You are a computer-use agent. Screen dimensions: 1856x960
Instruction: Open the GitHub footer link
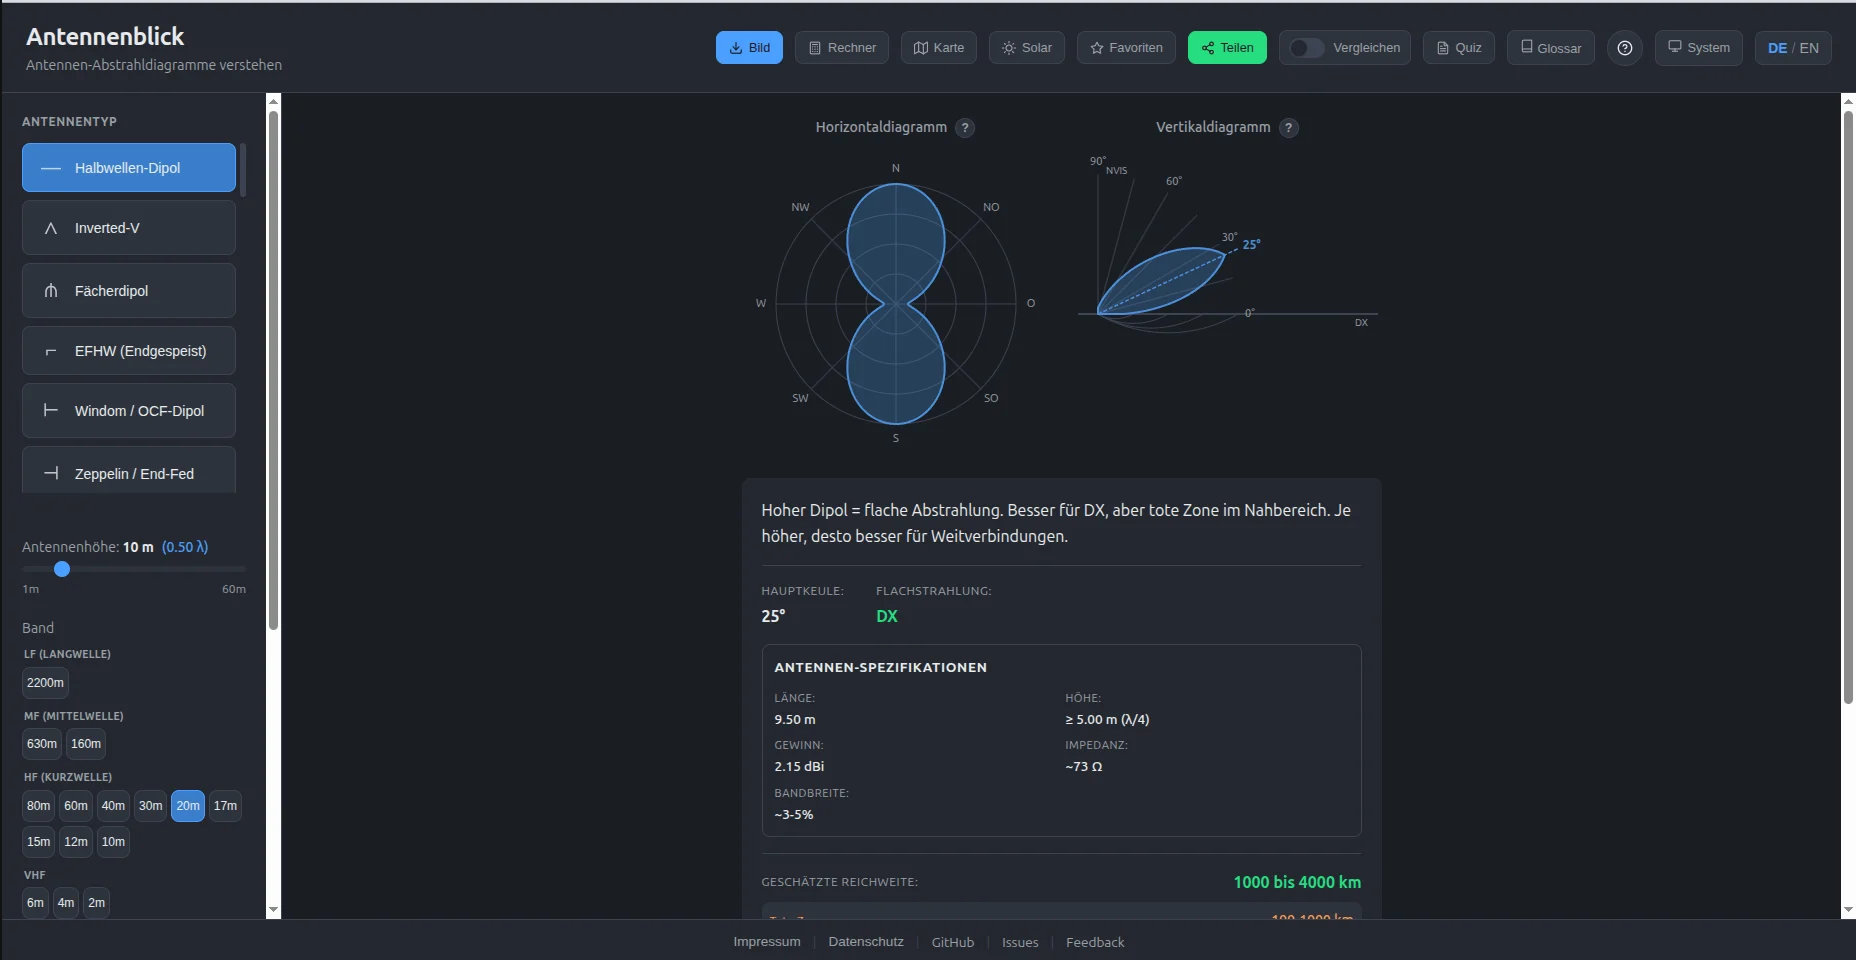point(952,941)
